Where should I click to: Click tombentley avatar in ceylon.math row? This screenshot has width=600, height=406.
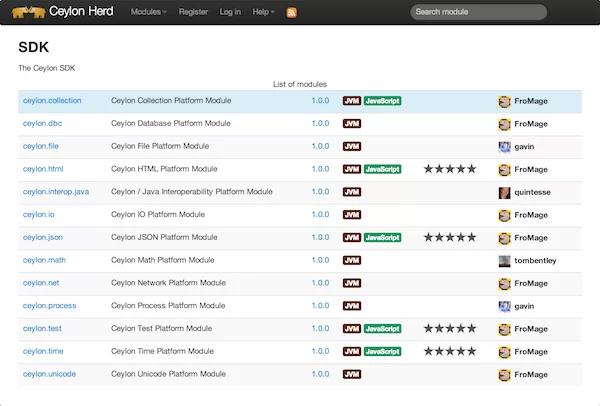504,261
